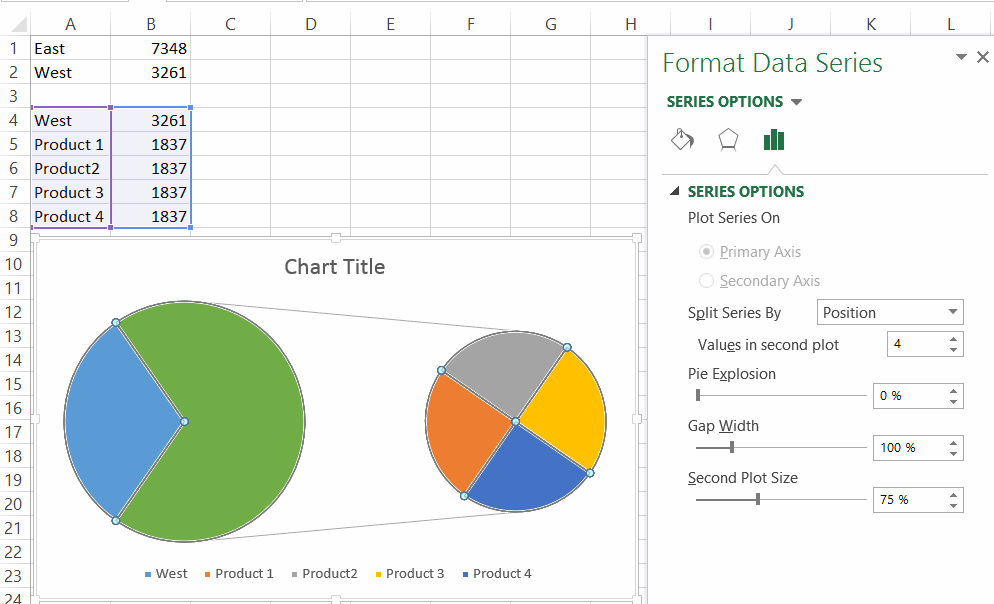Screen dimensions: 994x604
Task: Click the Chart Title text
Action: [334, 266]
